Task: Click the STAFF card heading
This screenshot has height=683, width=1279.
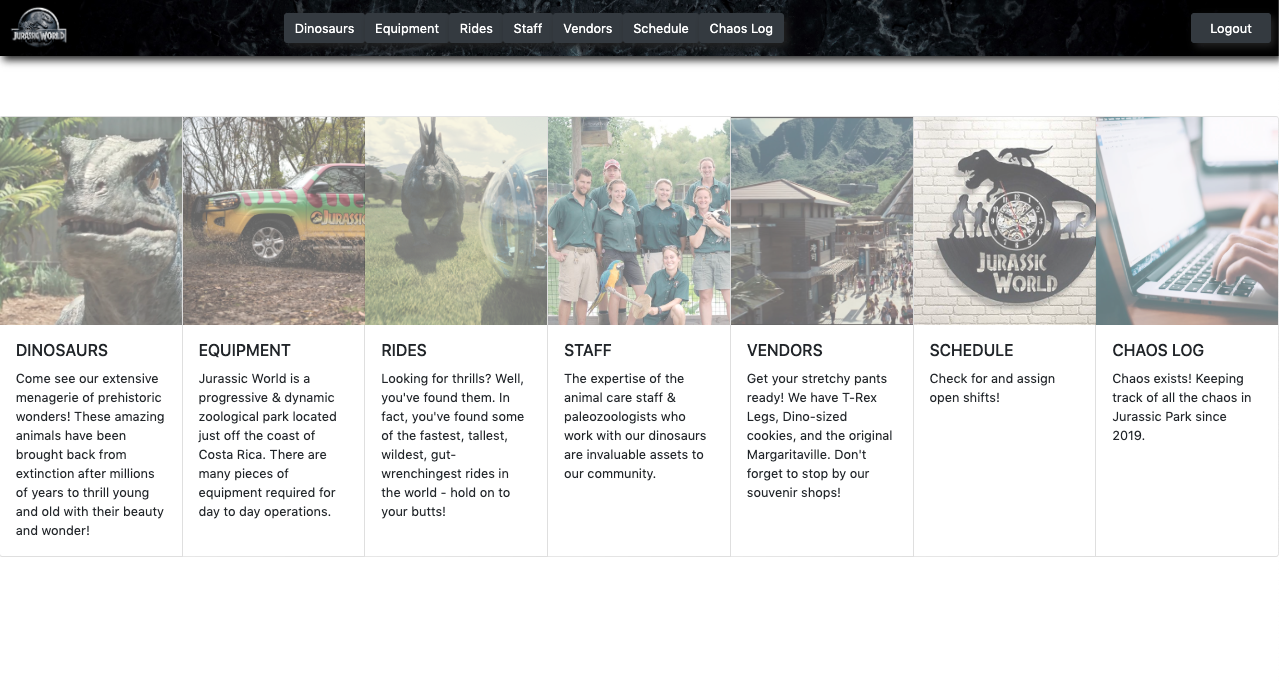Action: 588,350
